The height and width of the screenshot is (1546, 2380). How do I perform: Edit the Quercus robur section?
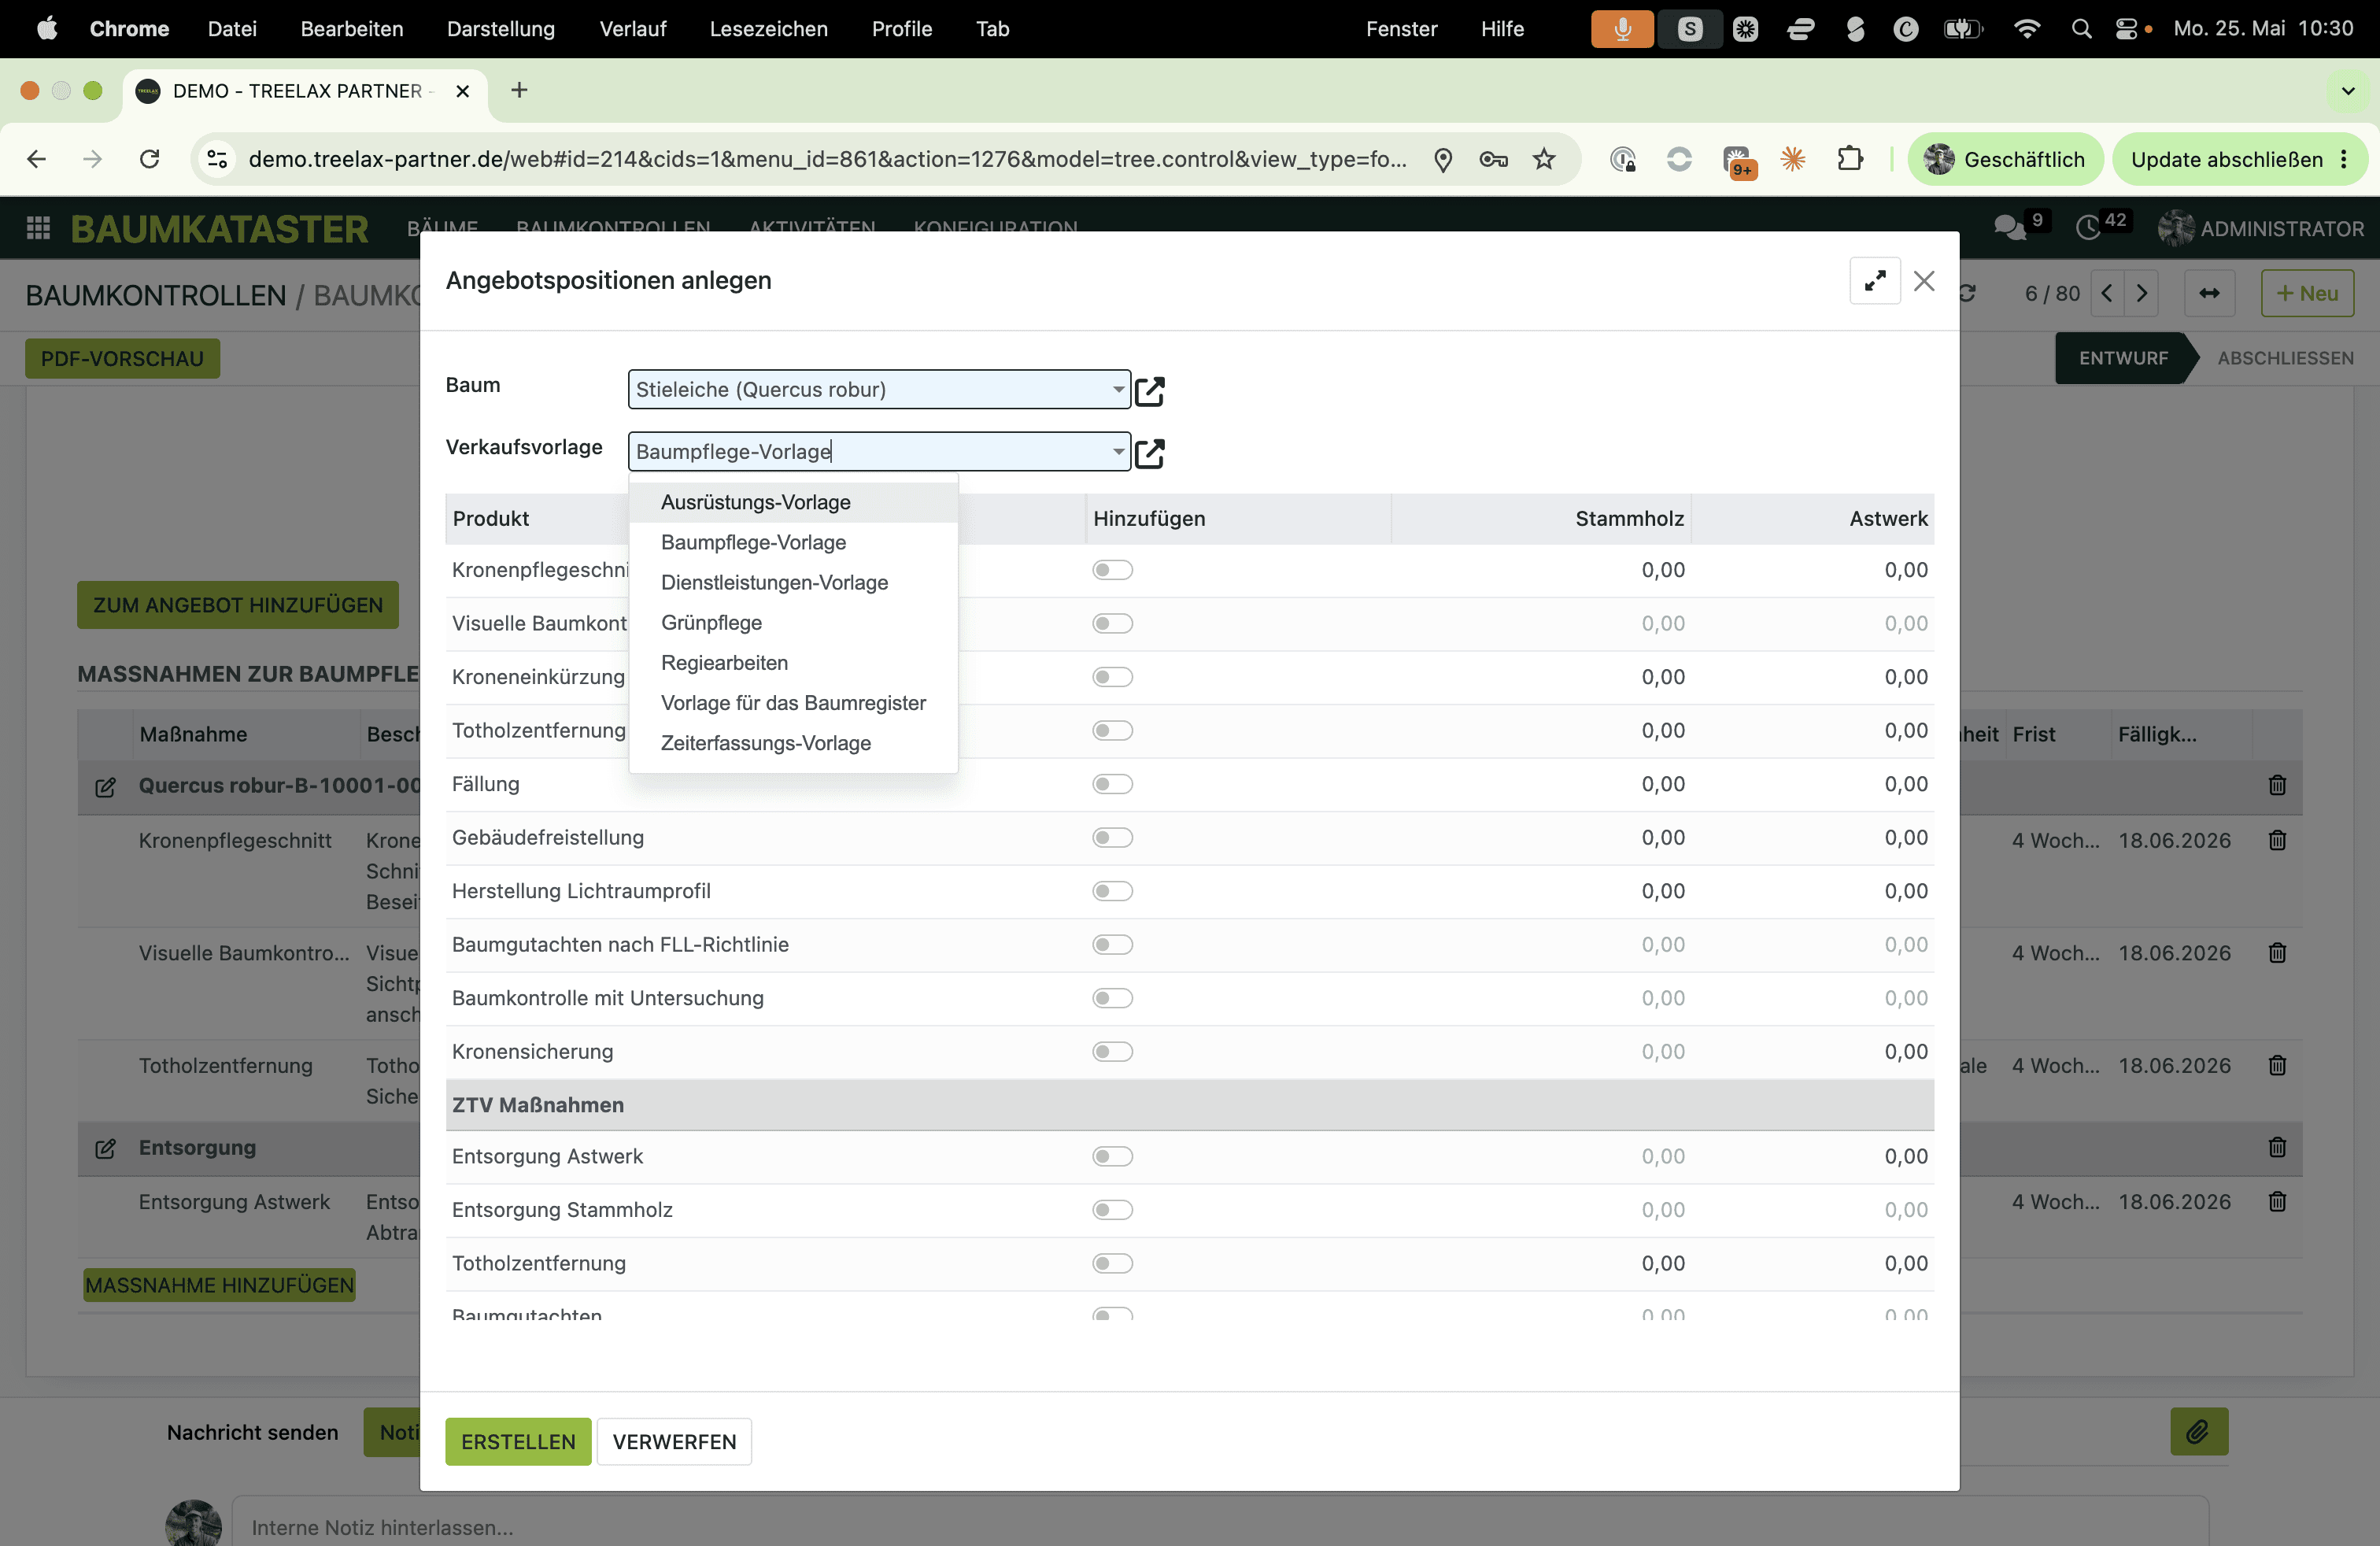click(x=105, y=786)
